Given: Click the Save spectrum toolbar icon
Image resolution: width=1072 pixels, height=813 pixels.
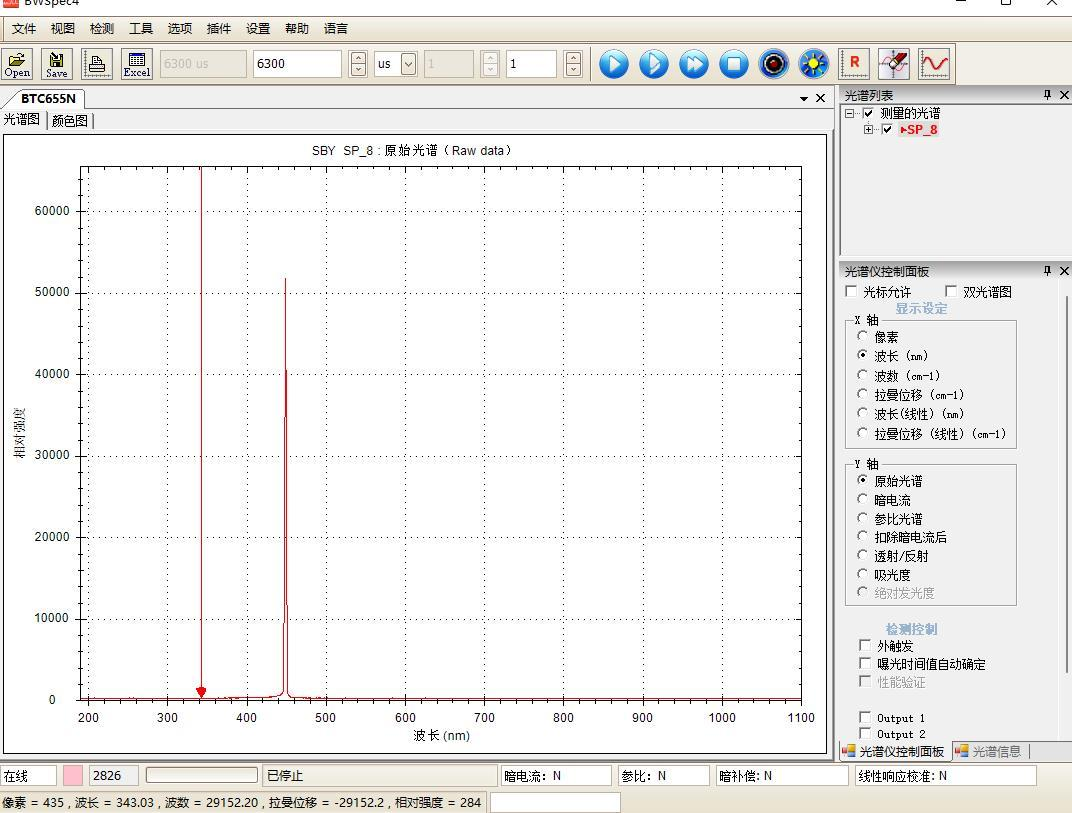Looking at the screenshot, I should click(x=57, y=64).
